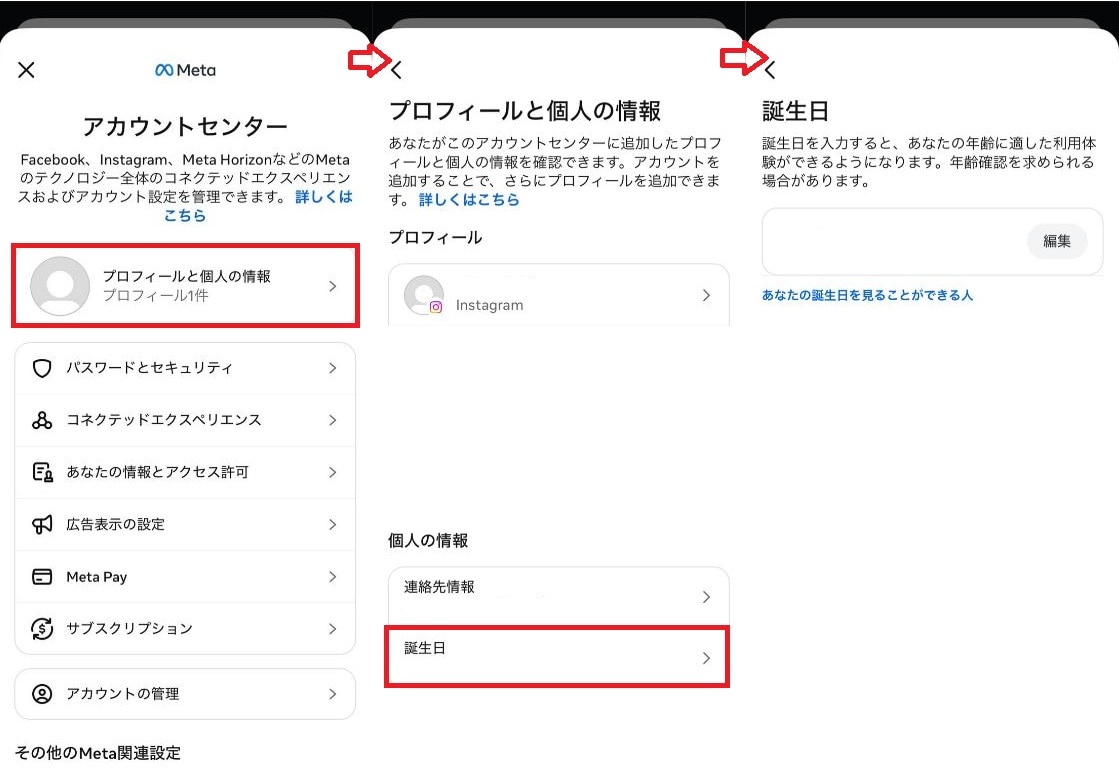Expand chevron beside プロフィール1件 row

click(x=333, y=286)
